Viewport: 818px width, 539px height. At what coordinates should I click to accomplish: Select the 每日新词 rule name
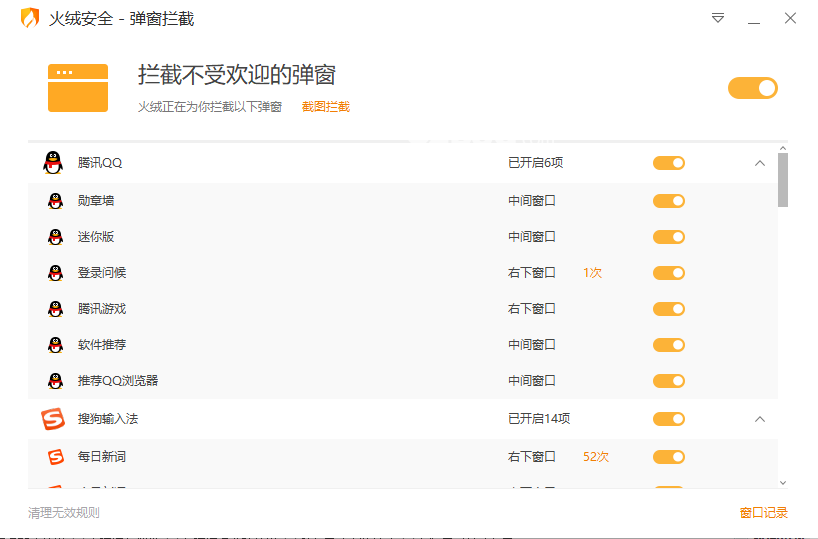102,457
